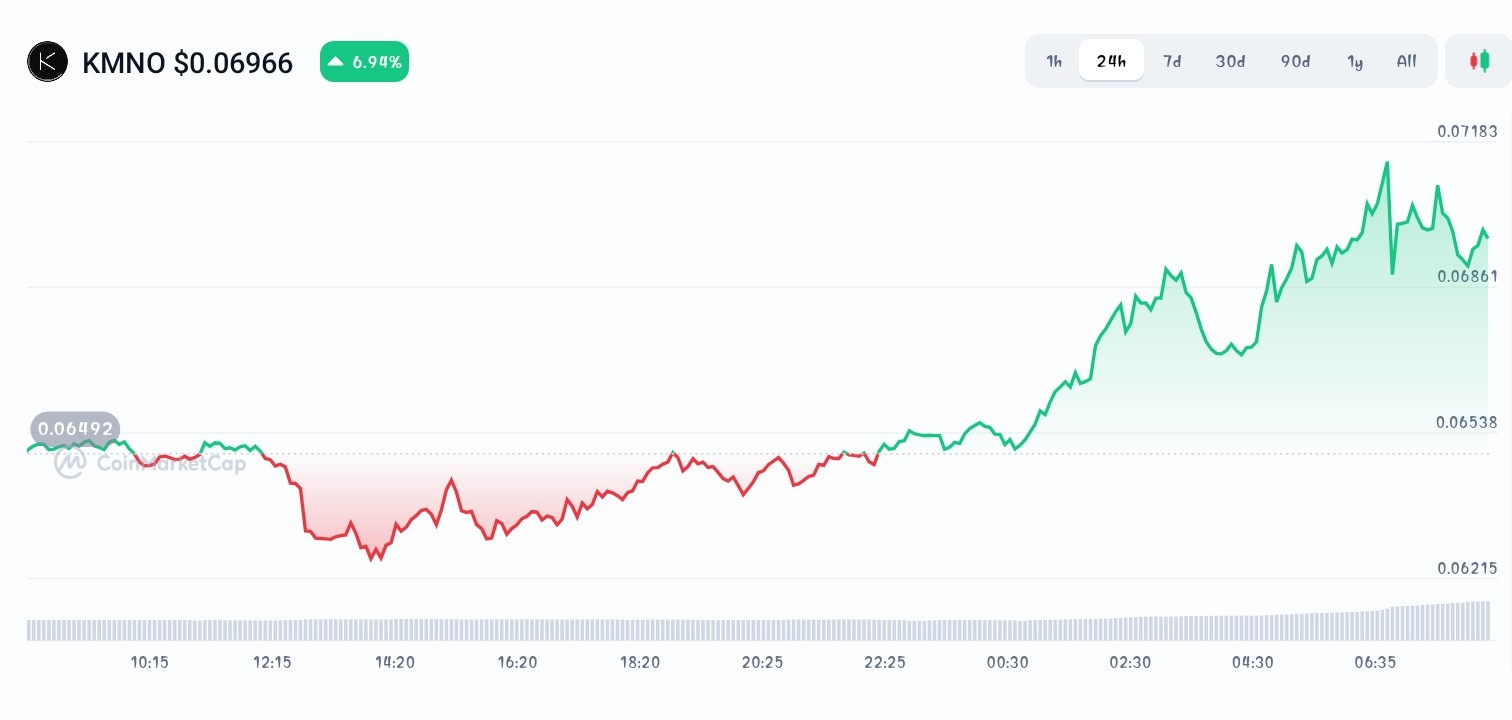
Task: Click the 0.06492 price tooltip marker
Action: tap(74, 428)
